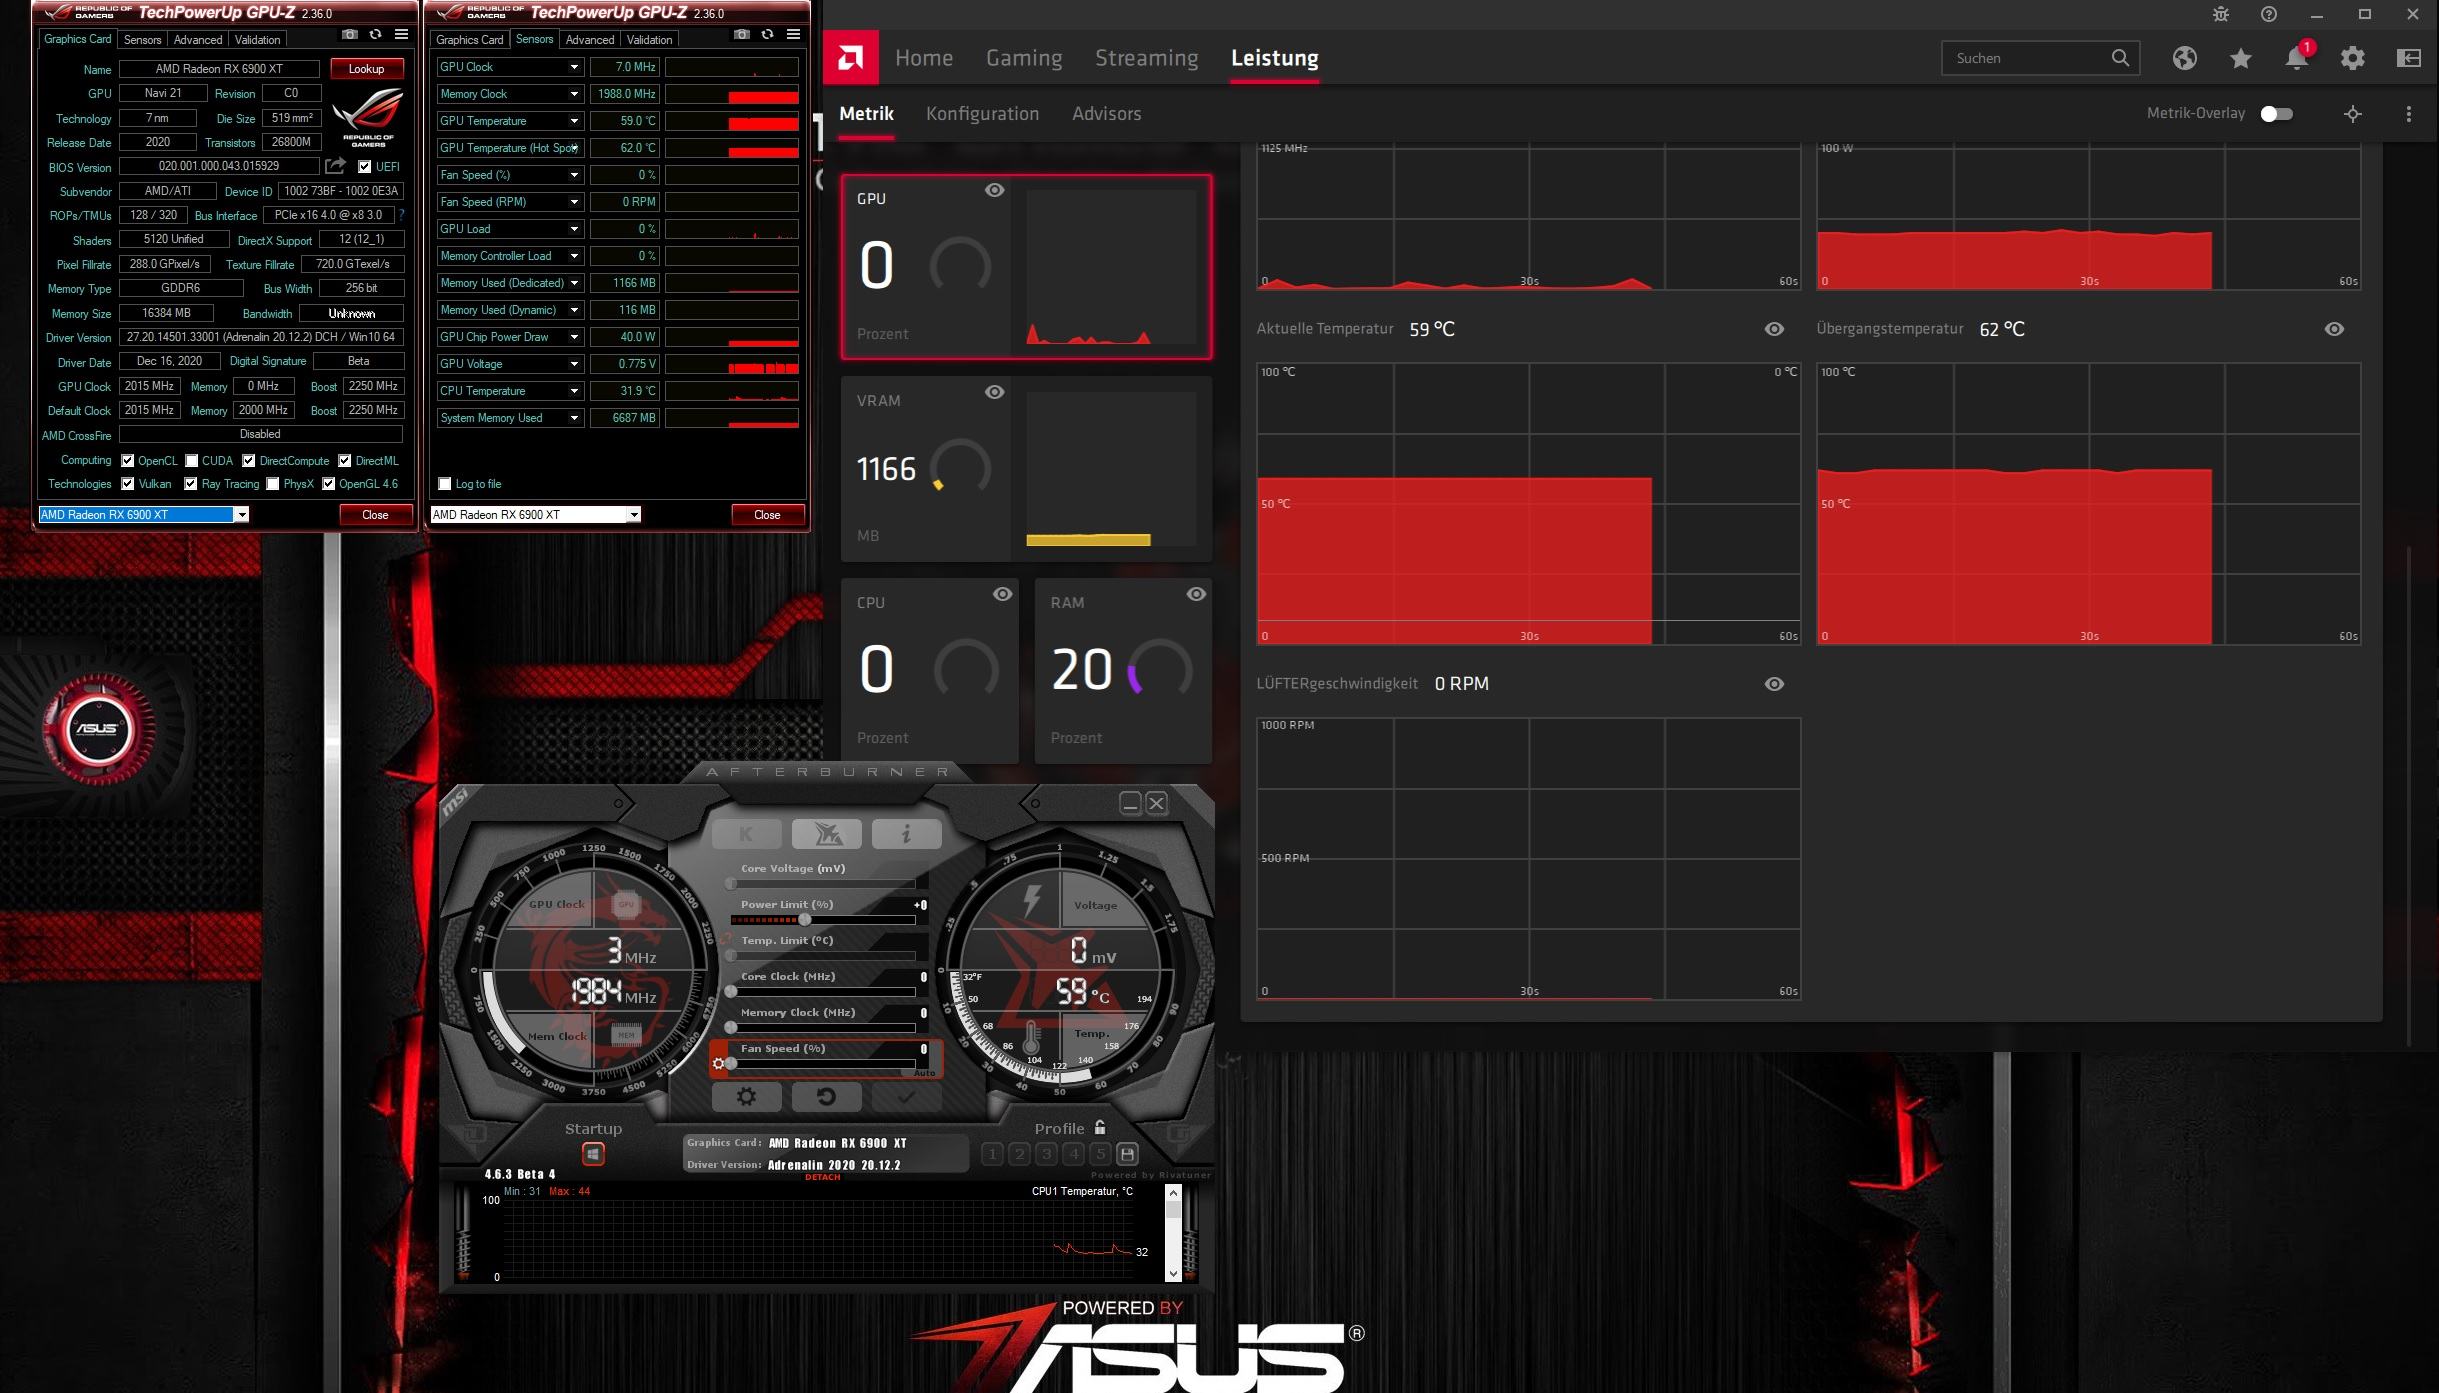The image size is (2439, 1393).
Task: Toggle eye icon for Aktuelle Temperatur graph
Action: pos(1774,329)
